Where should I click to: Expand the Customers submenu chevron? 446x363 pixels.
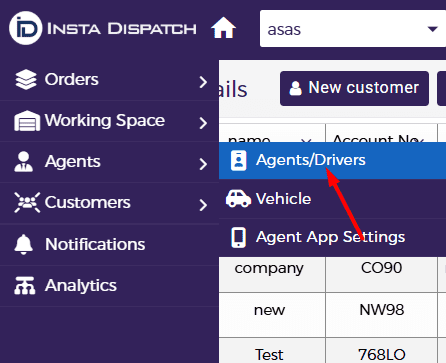[203, 205]
